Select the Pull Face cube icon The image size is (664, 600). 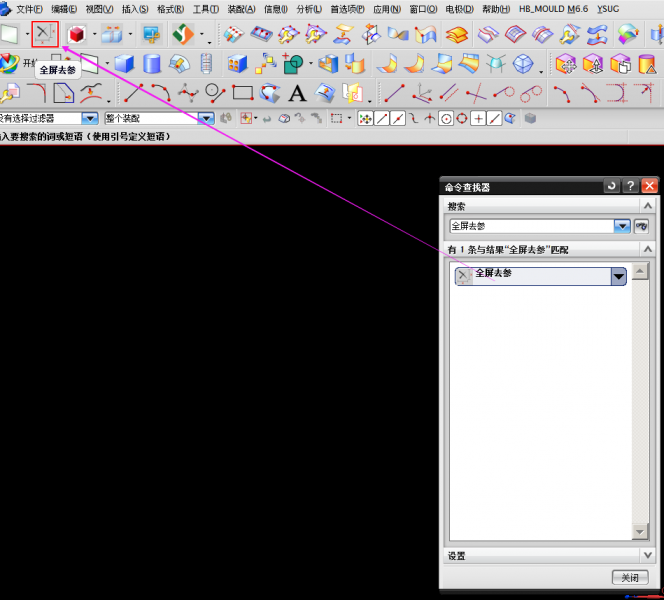pyautogui.click(x=593, y=64)
